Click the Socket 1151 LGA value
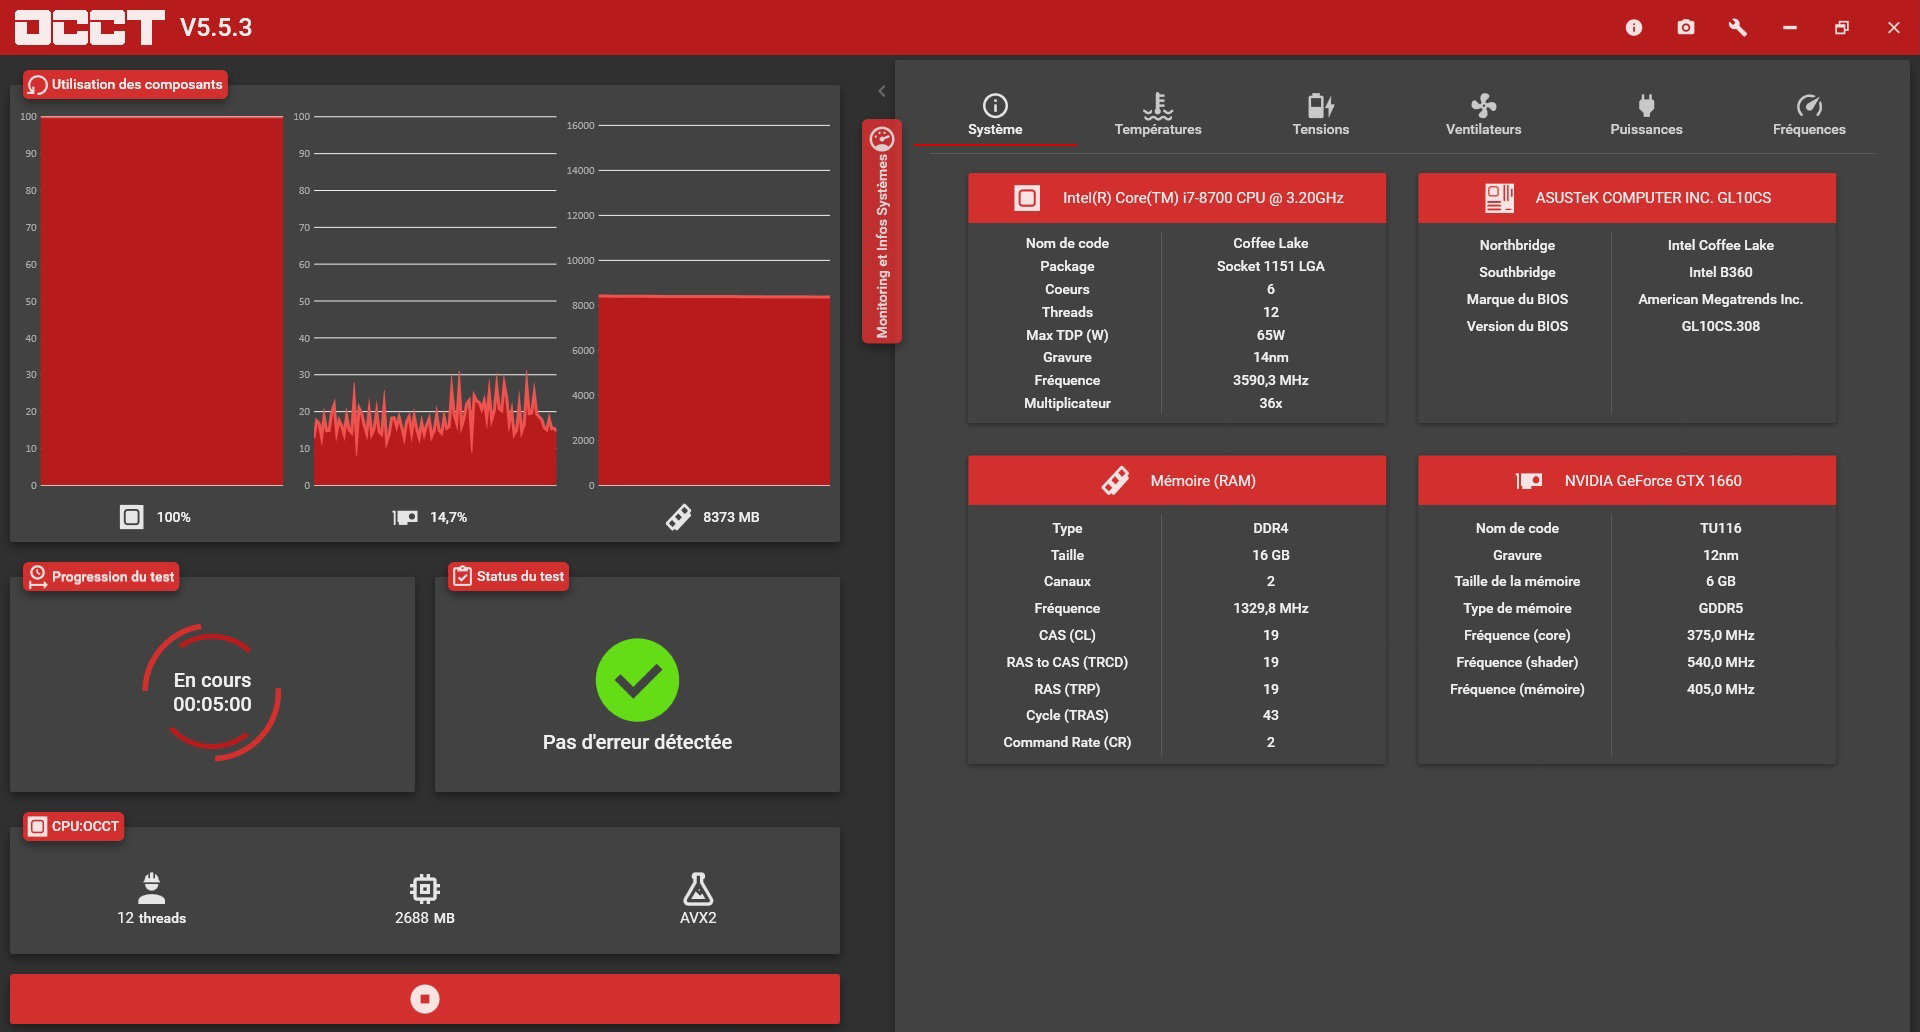This screenshot has width=1920, height=1032. click(x=1271, y=266)
